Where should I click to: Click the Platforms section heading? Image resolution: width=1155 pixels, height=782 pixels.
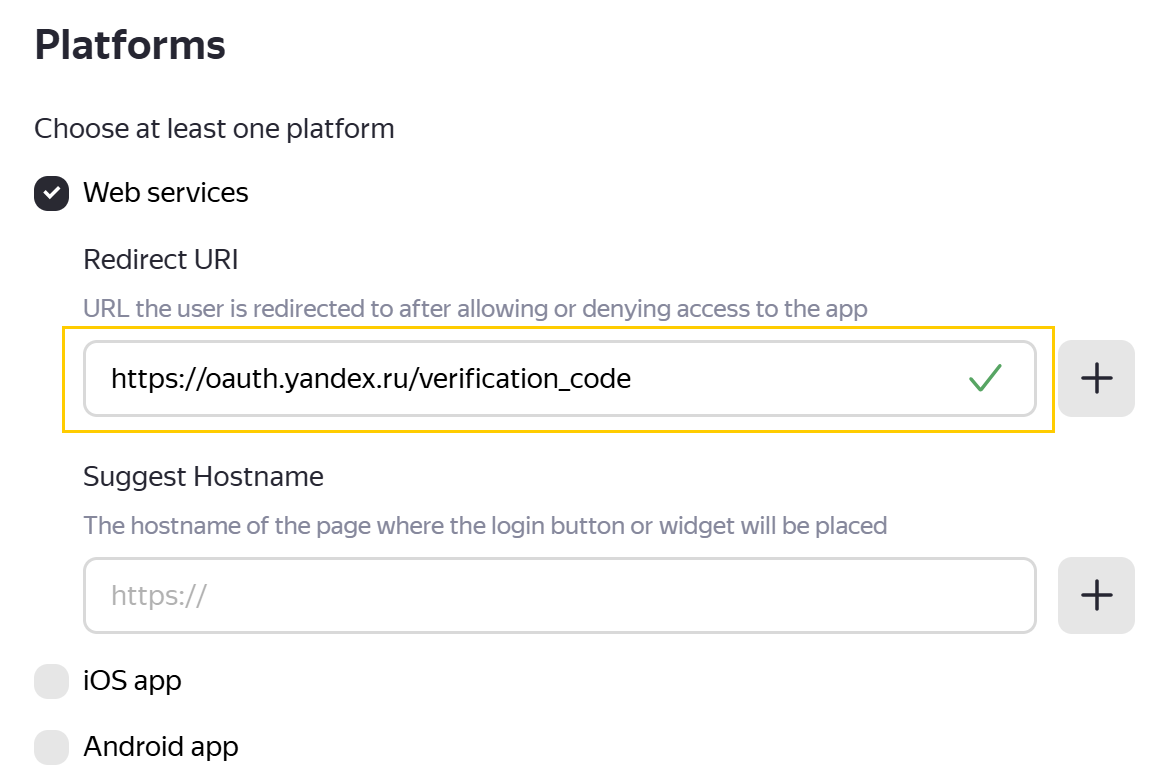coord(130,46)
